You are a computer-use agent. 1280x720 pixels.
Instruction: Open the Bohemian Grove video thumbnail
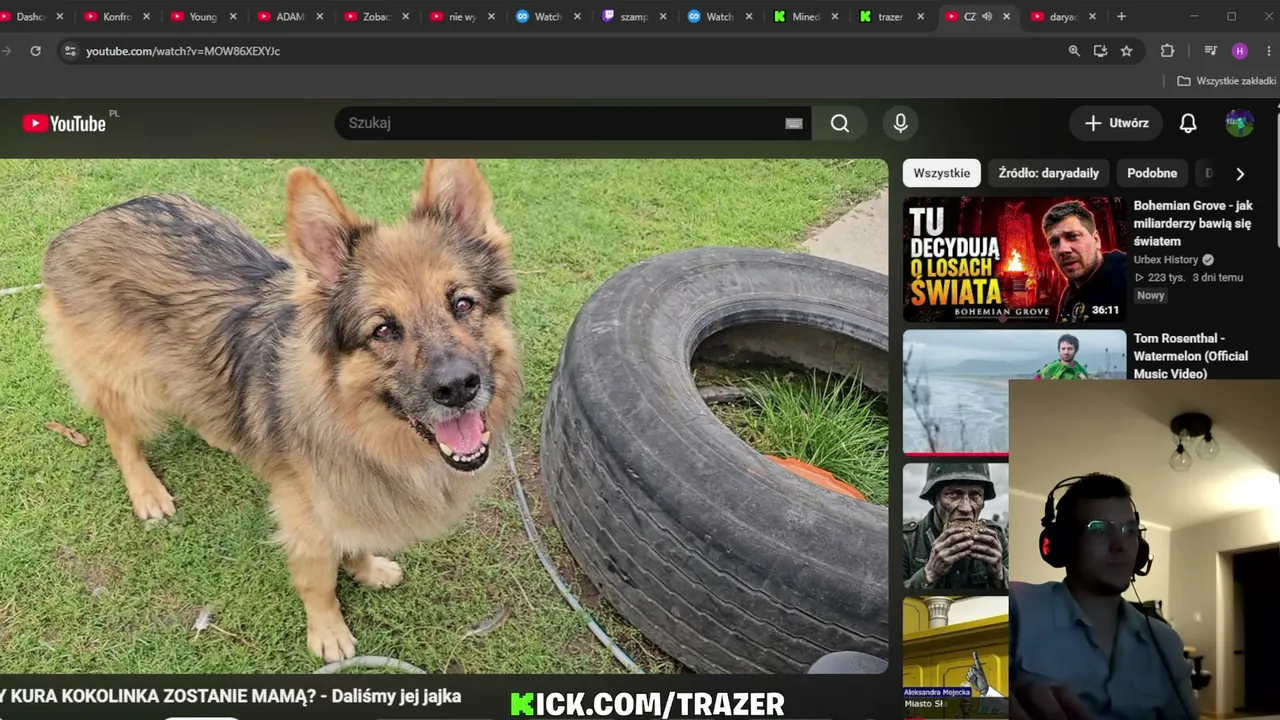1014,260
